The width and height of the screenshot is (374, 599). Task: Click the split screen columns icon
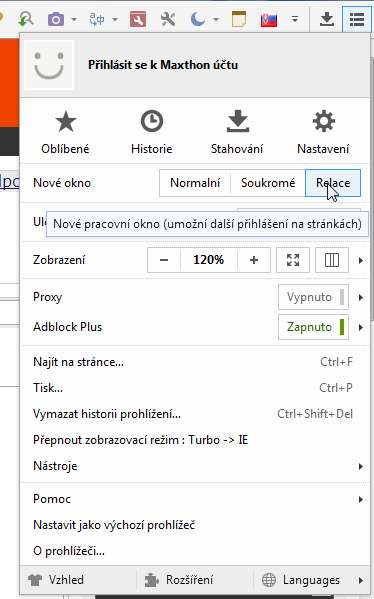[332, 260]
